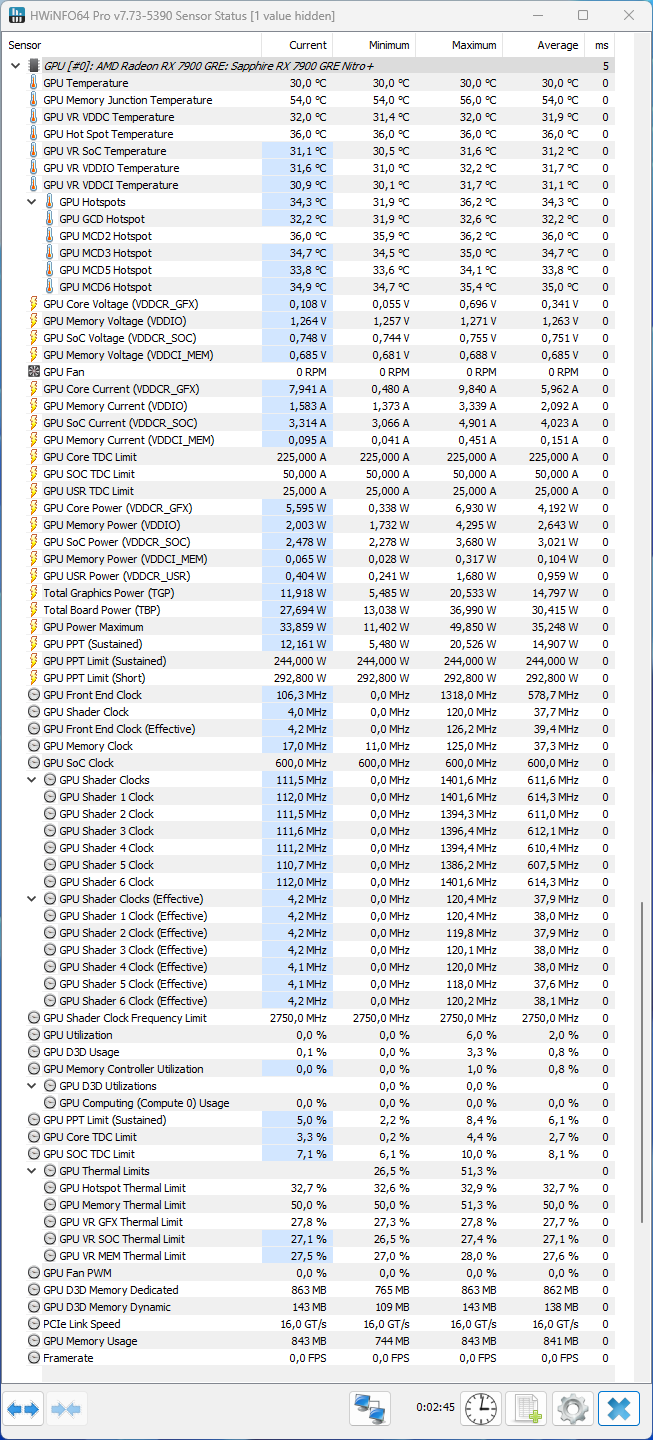The width and height of the screenshot is (653, 1440).
Task: Open sensor settings gear button
Action: point(573,1409)
